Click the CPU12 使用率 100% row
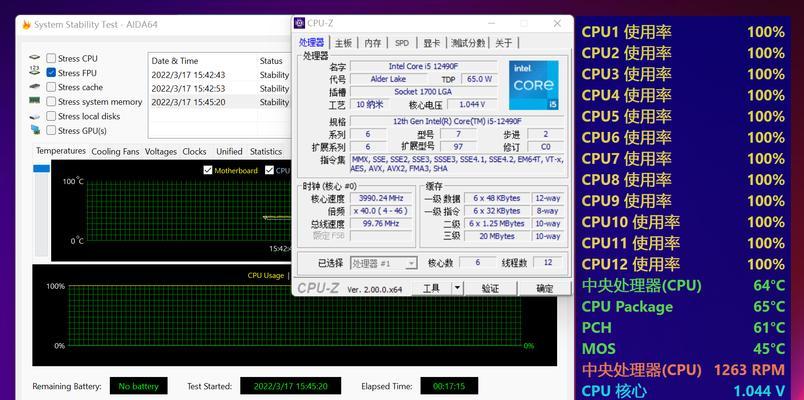This screenshot has height=400, width=804. pos(683,264)
